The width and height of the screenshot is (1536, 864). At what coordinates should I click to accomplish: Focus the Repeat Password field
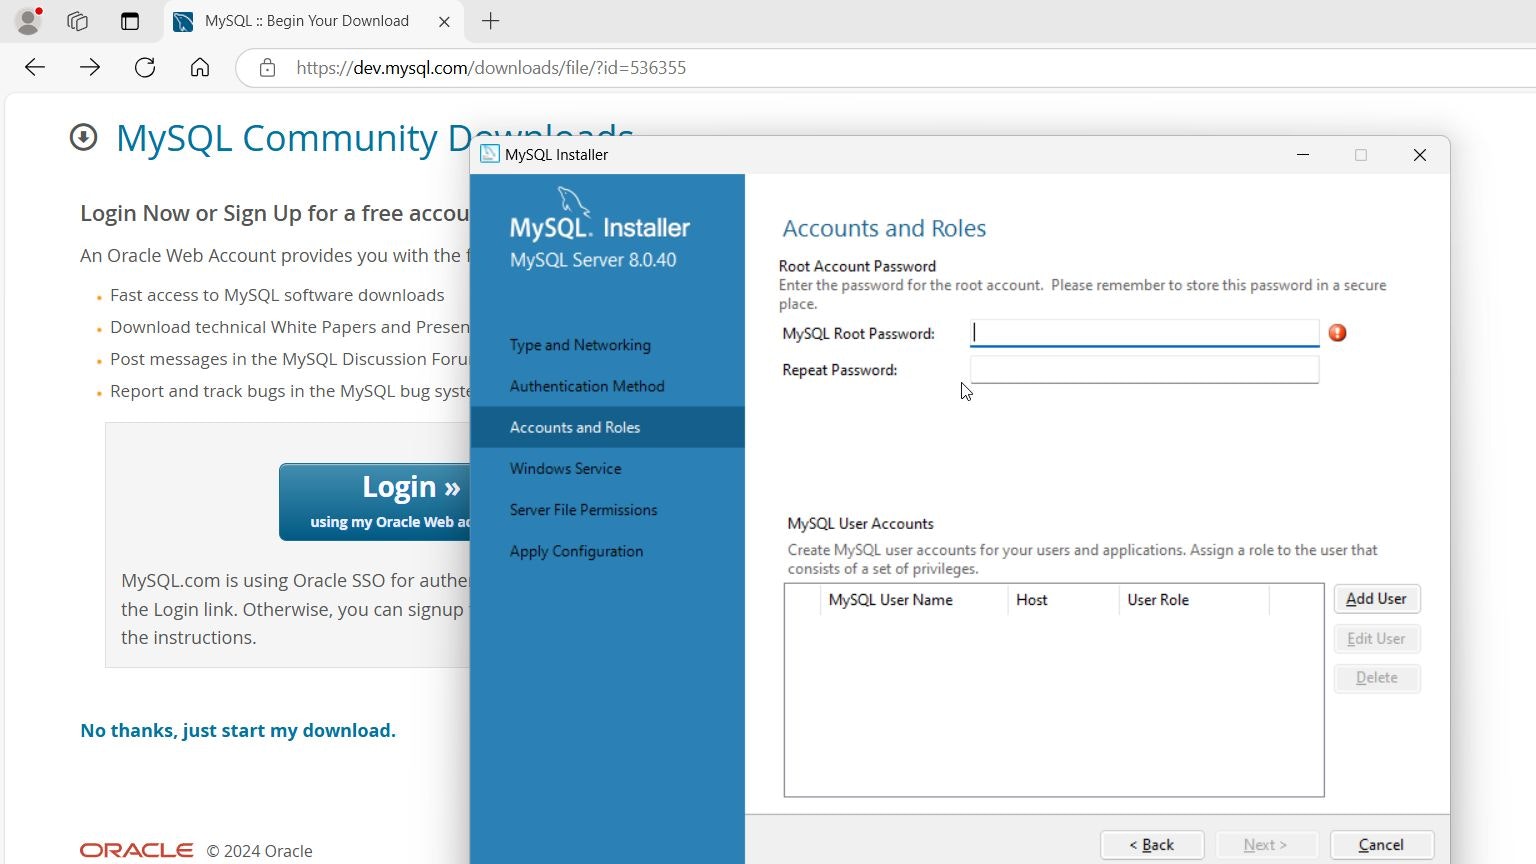pyautogui.click(x=1144, y=370)
